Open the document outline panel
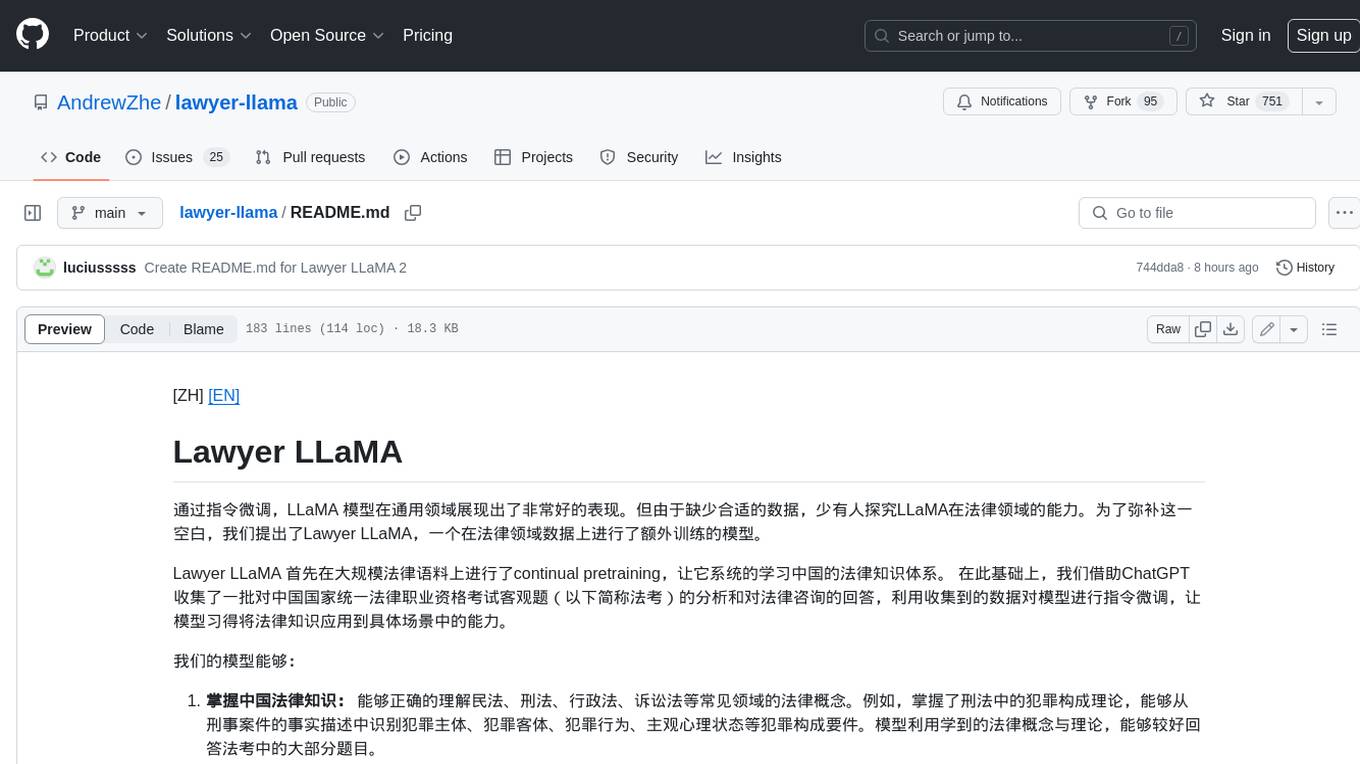The height and width of the screenshot is (764, 1360). pos(1329,329)
